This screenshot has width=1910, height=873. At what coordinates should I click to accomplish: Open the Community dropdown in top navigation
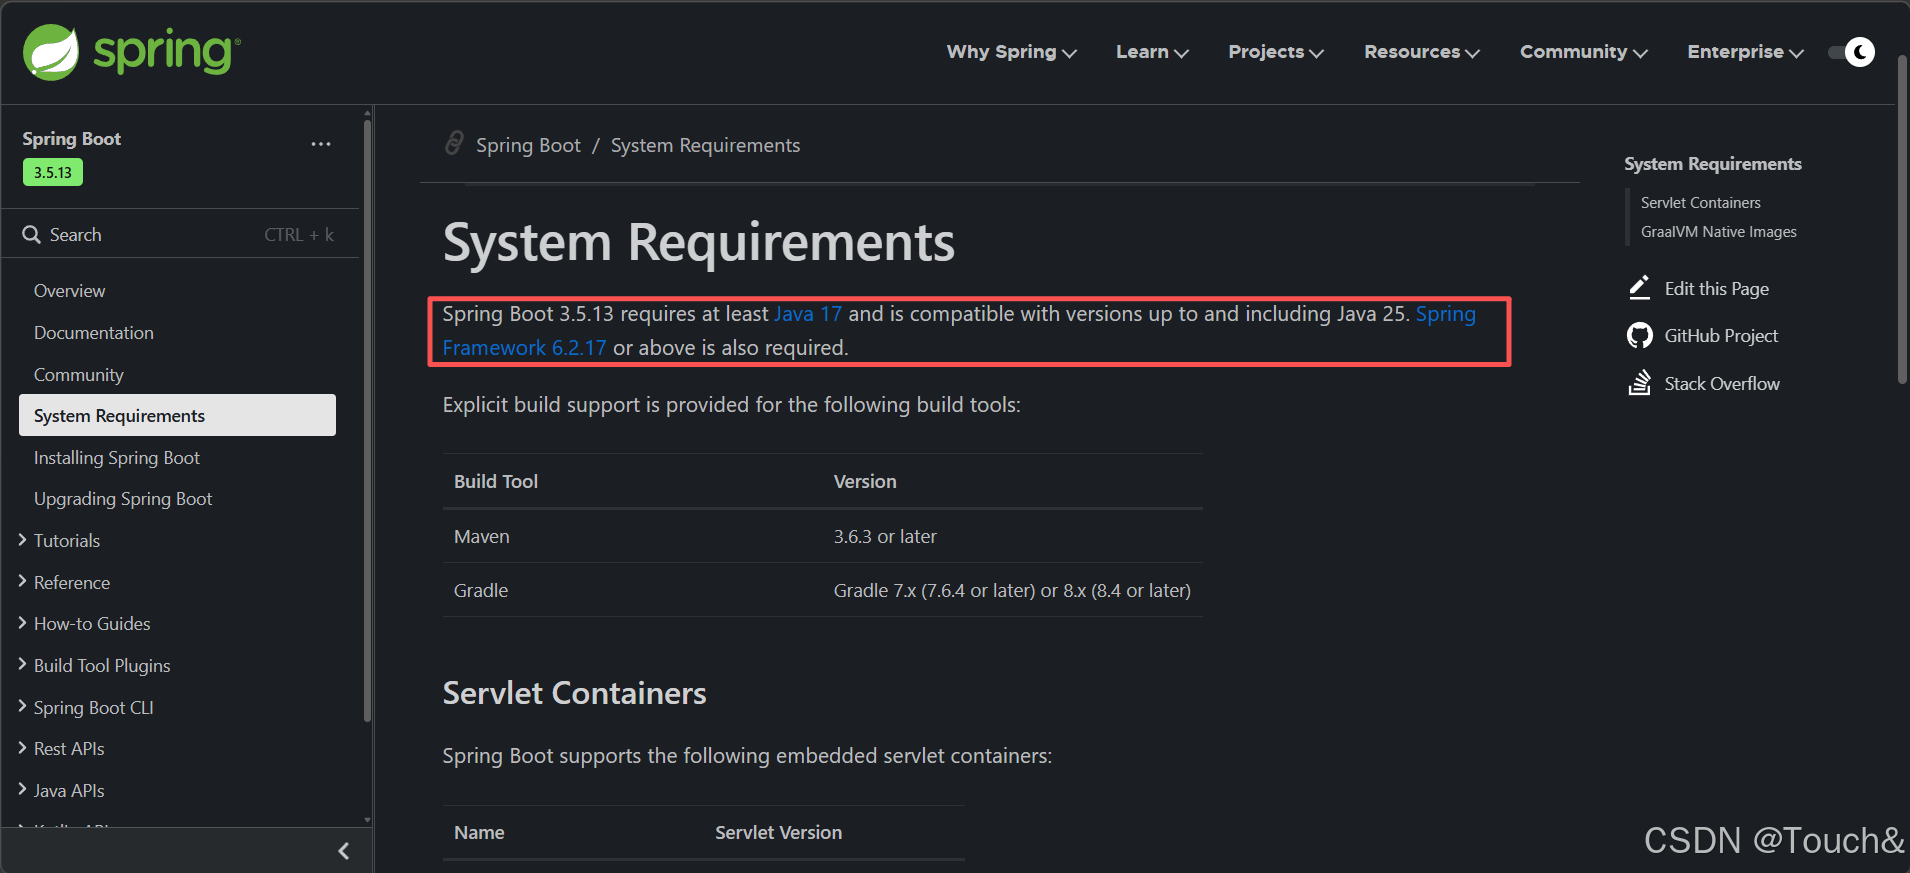click(x=1584, y=52)
